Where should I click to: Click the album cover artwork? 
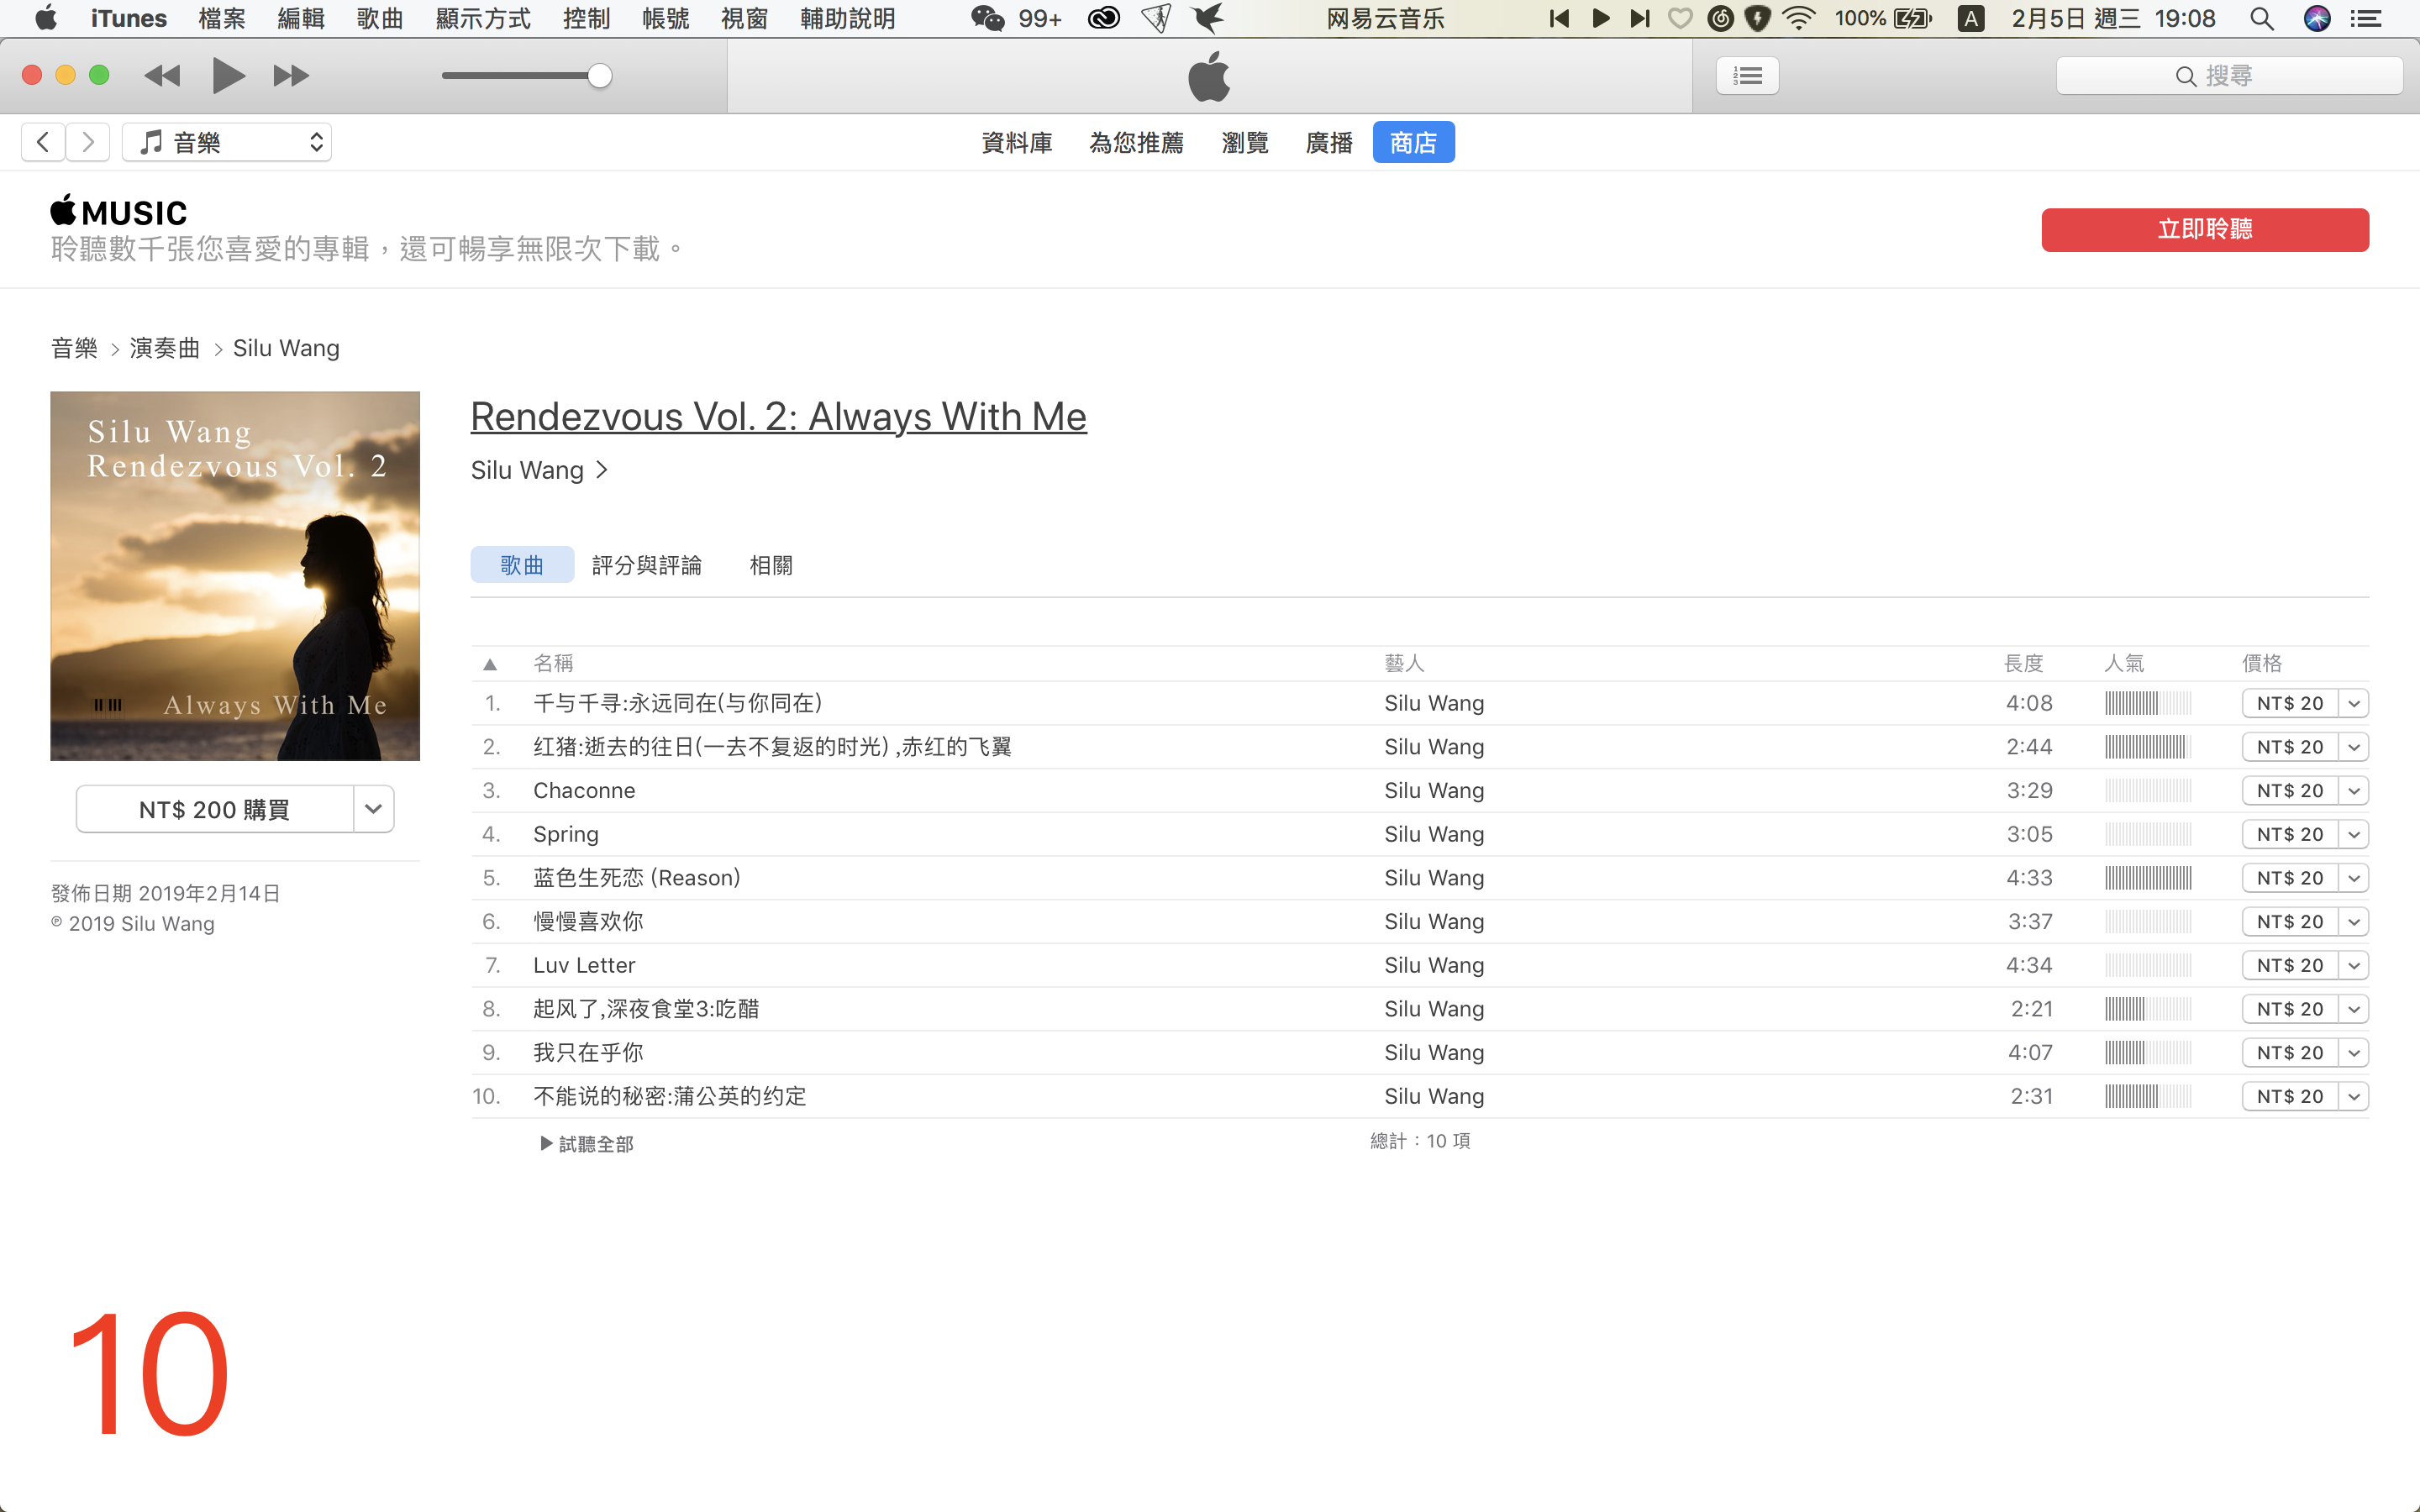point(235,576)
